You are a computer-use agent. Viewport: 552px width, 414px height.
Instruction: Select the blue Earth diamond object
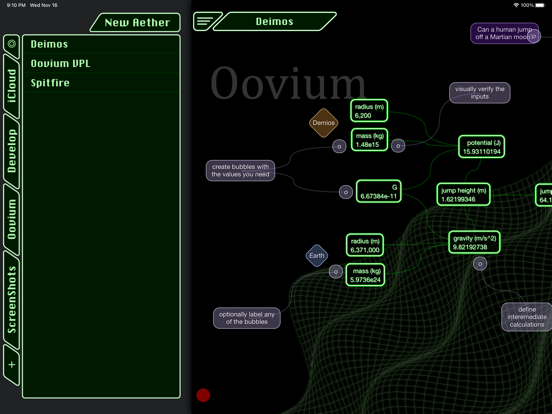(x=317, y=256)
